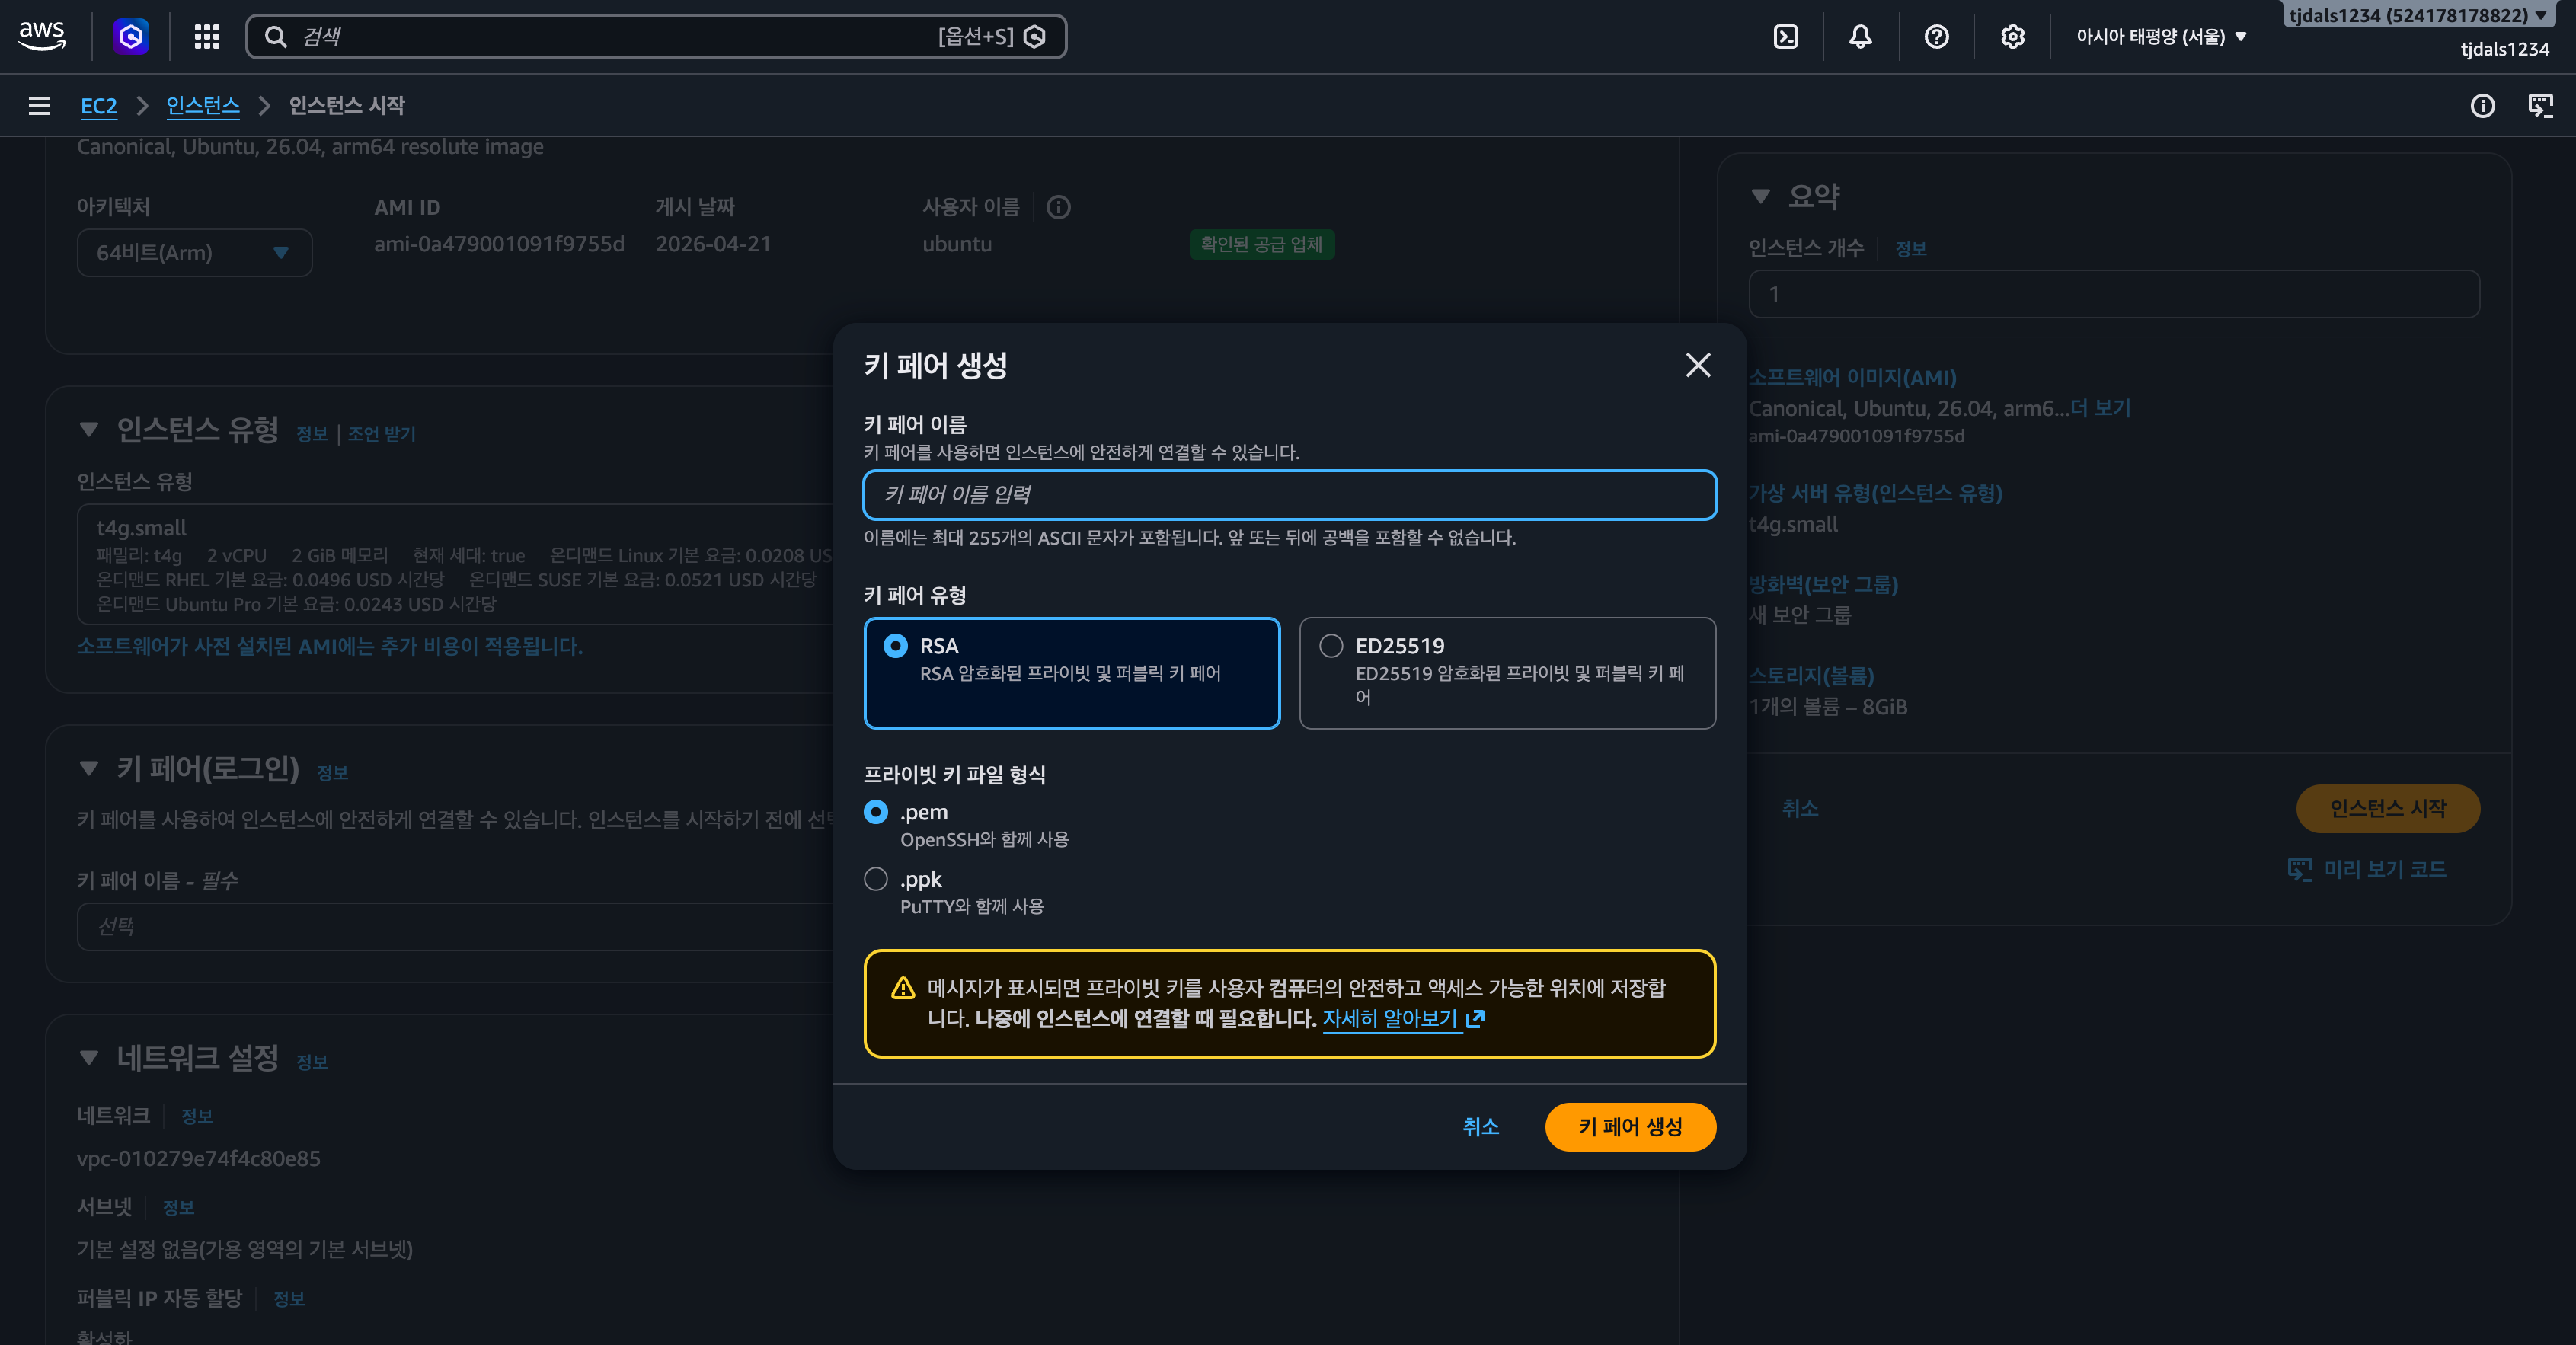Click the search magnifier icon
The height and width of the screenshot is (1345, 2576).
[275, 36]
